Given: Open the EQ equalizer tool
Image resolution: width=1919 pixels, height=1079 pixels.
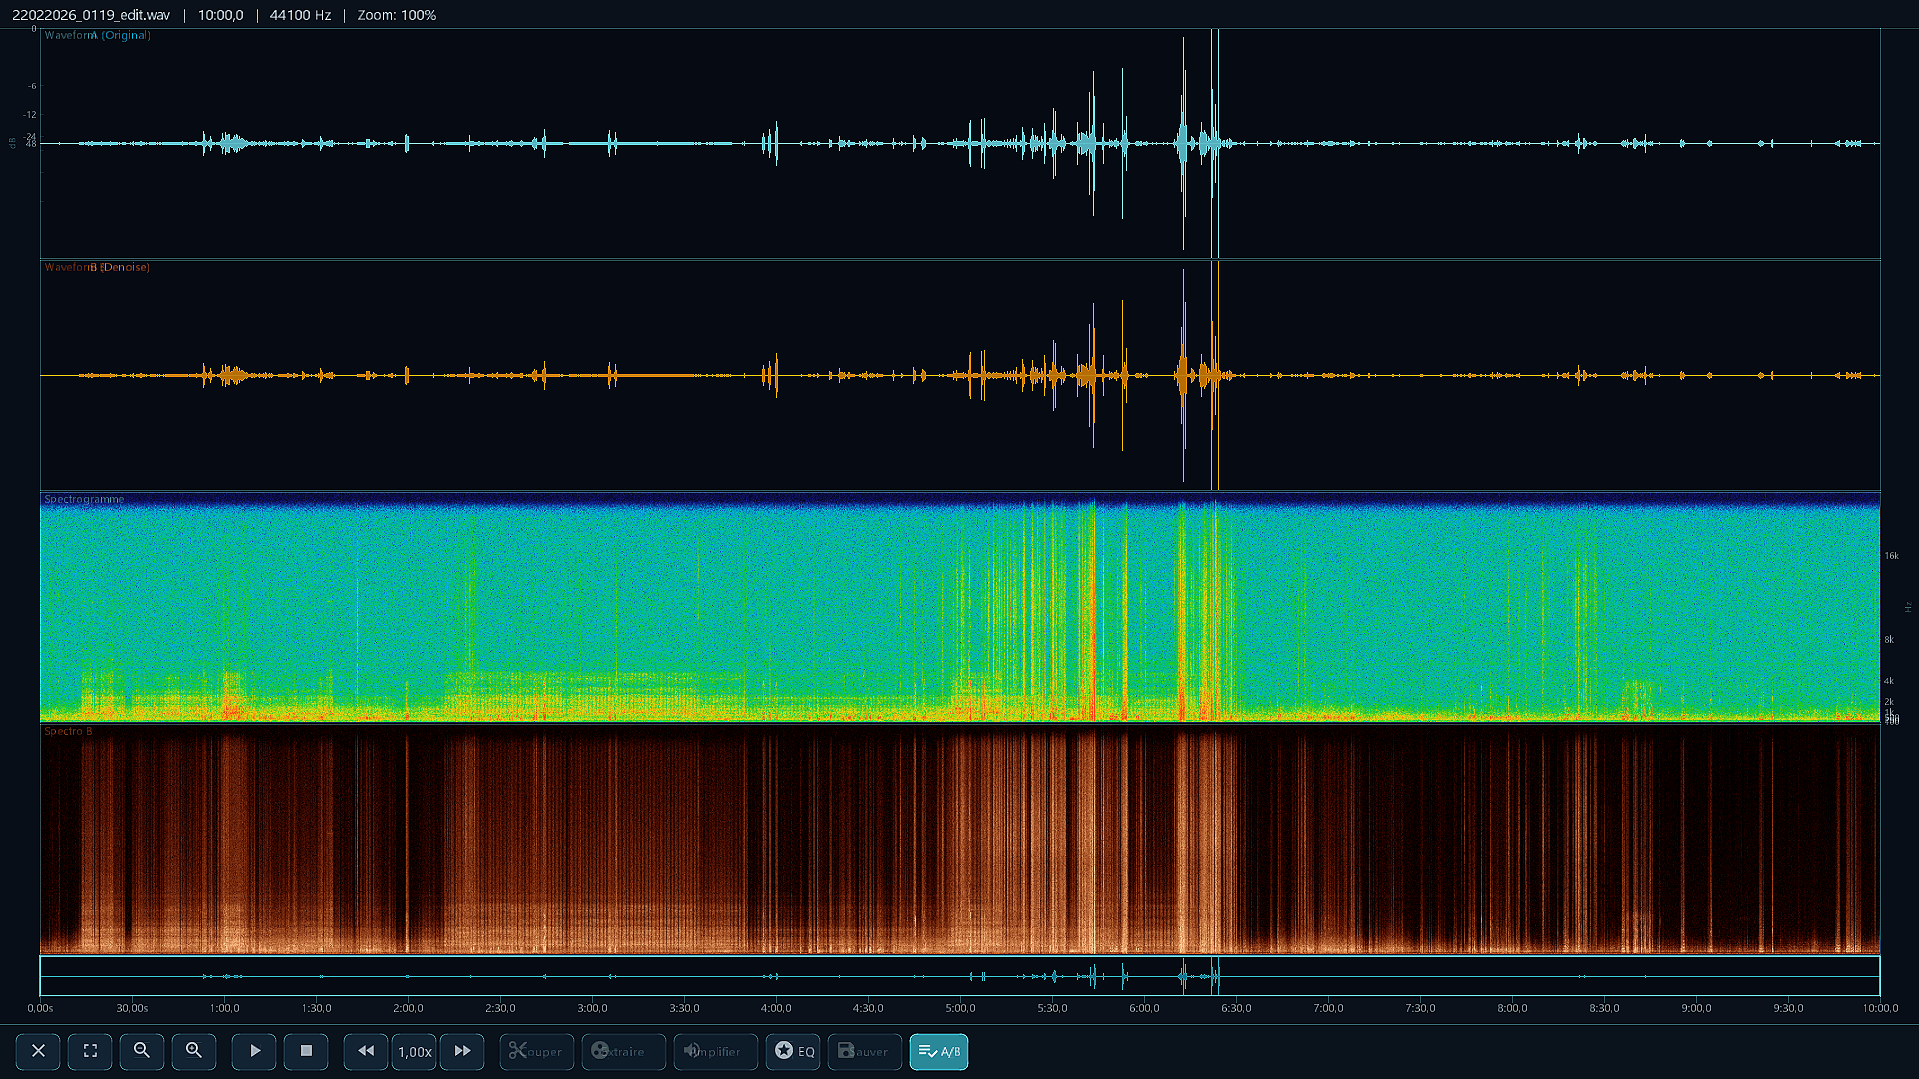Looking at the screenshot, I should pyautogui.click(x=792, y=1051).
